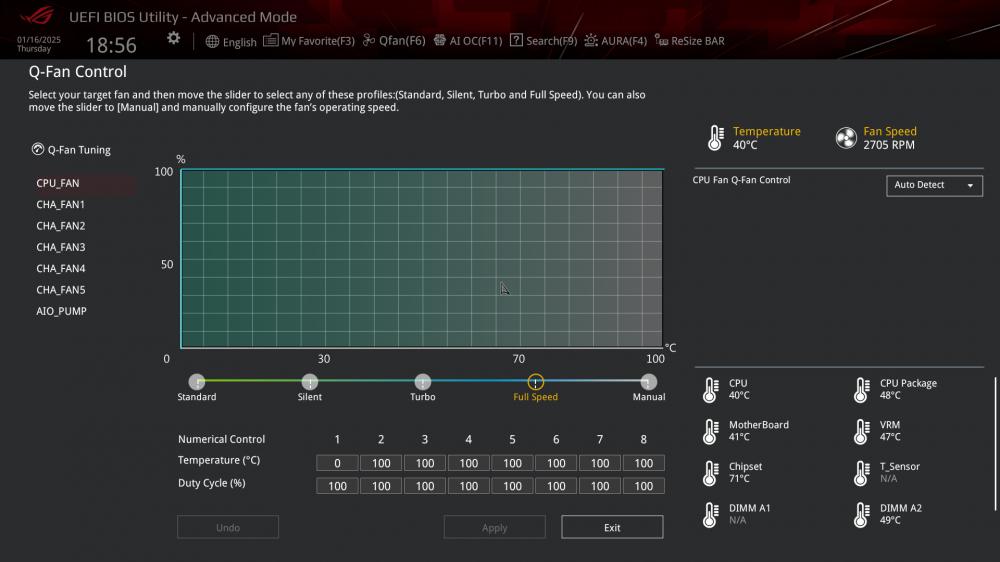Click Duty Cycle field for point 1

pos(337,486)
